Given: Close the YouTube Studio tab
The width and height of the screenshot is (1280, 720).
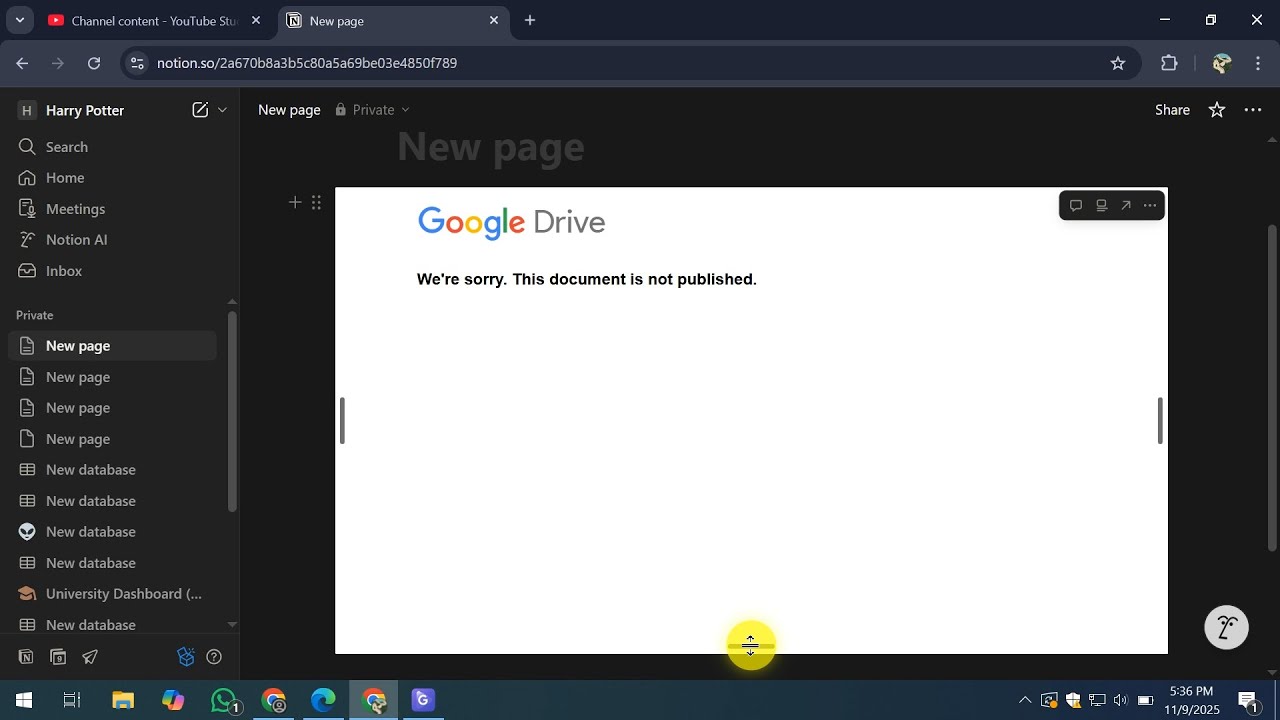Looking at the screenshot, I should tap(256, 20).
